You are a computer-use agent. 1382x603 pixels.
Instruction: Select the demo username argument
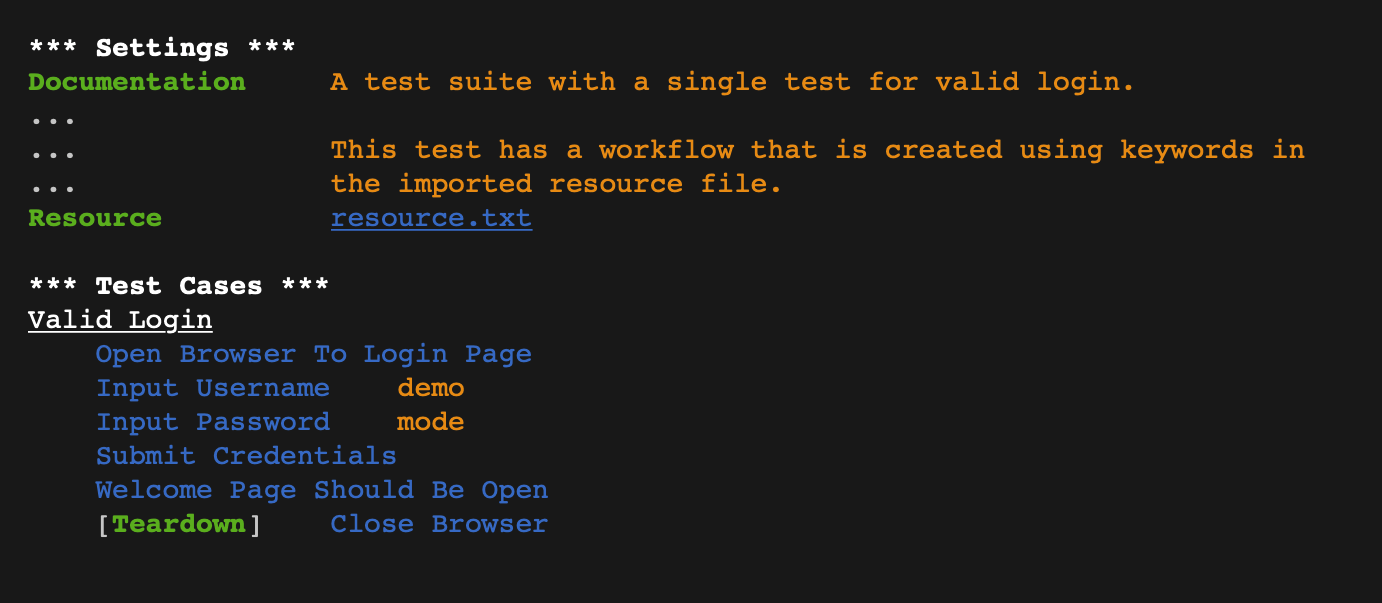coord(431,388)
